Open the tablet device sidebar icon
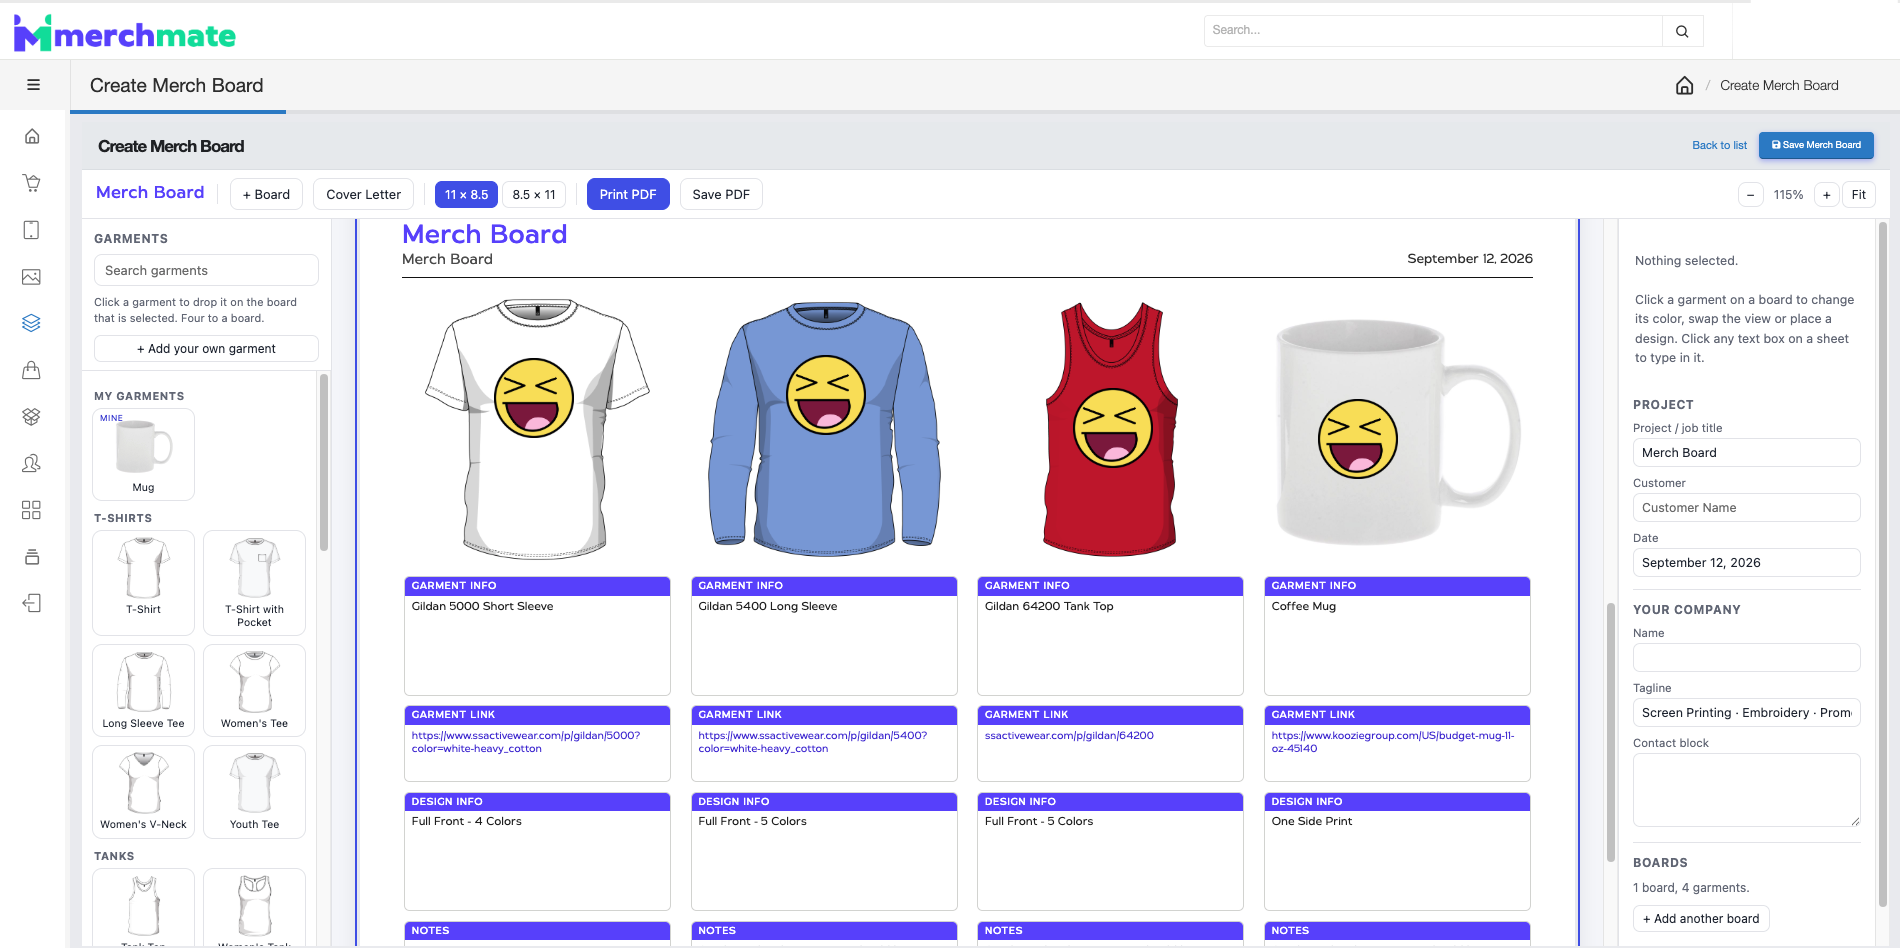Viewport: 1900px width, 948px height. coord(32,230)
